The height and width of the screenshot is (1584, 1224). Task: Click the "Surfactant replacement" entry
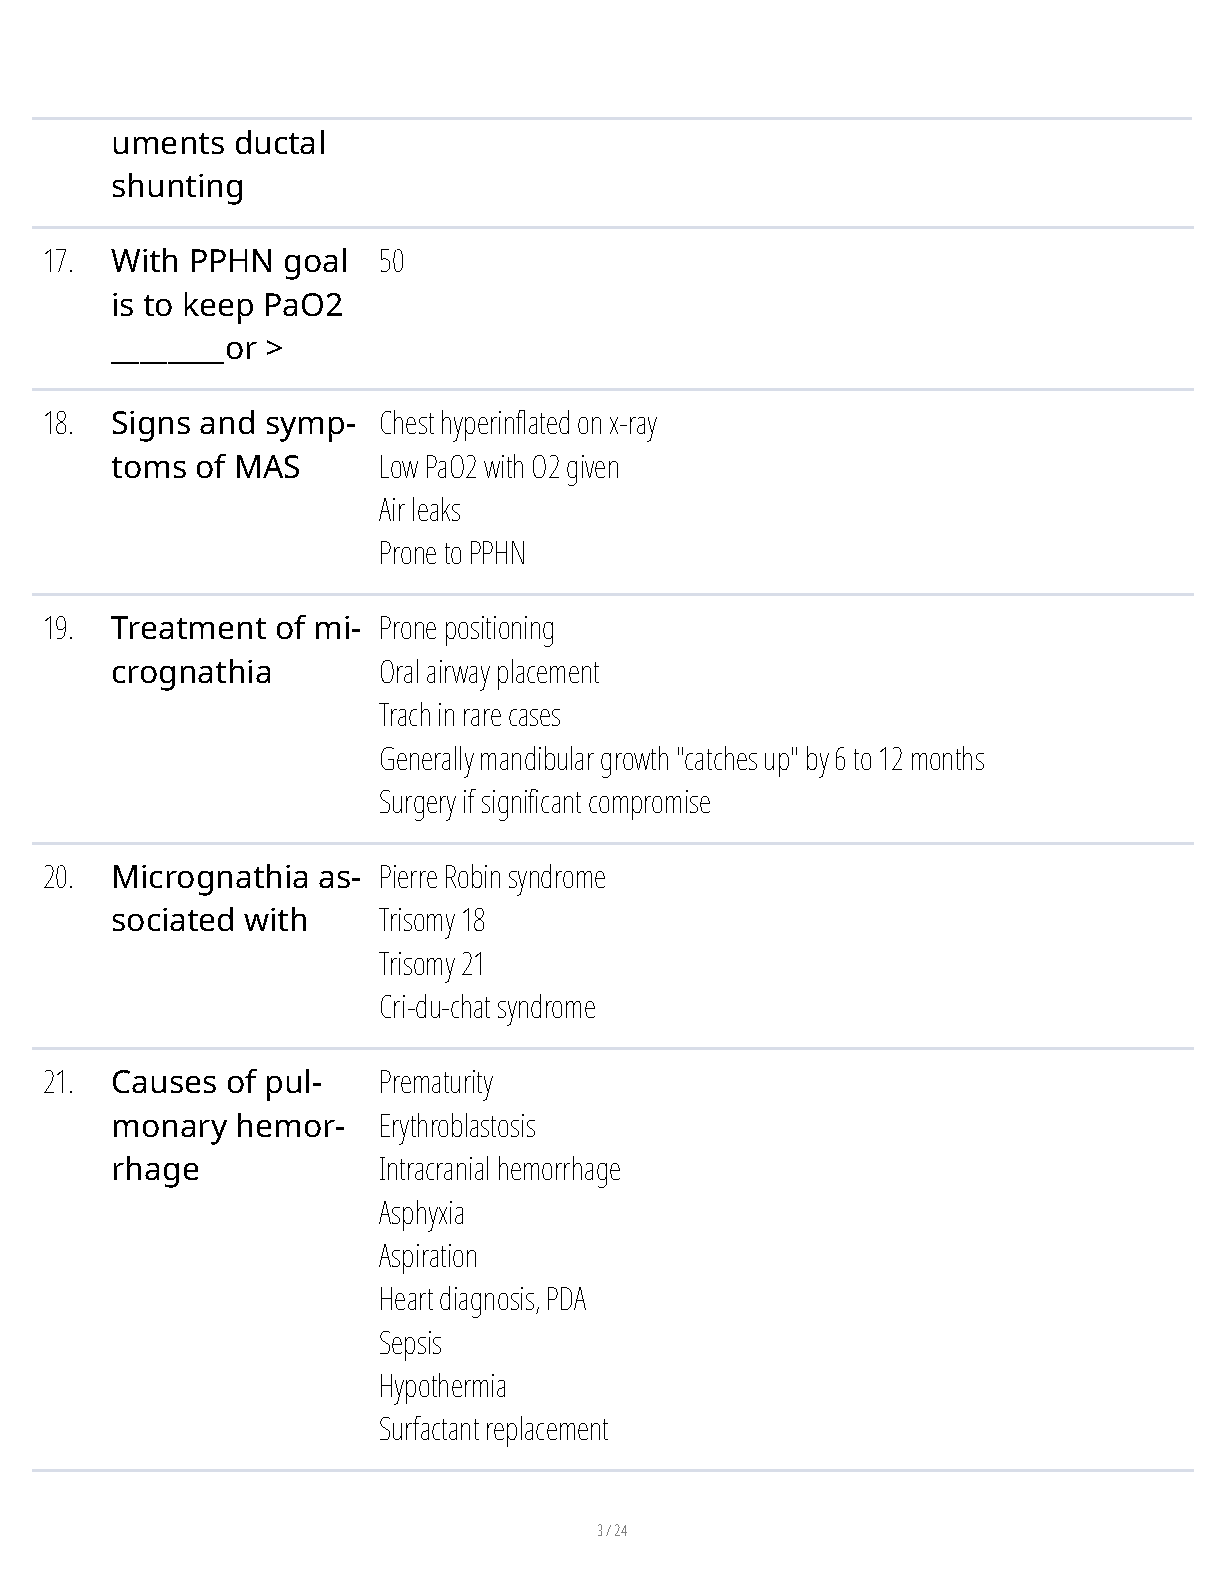click(493, 1429)
